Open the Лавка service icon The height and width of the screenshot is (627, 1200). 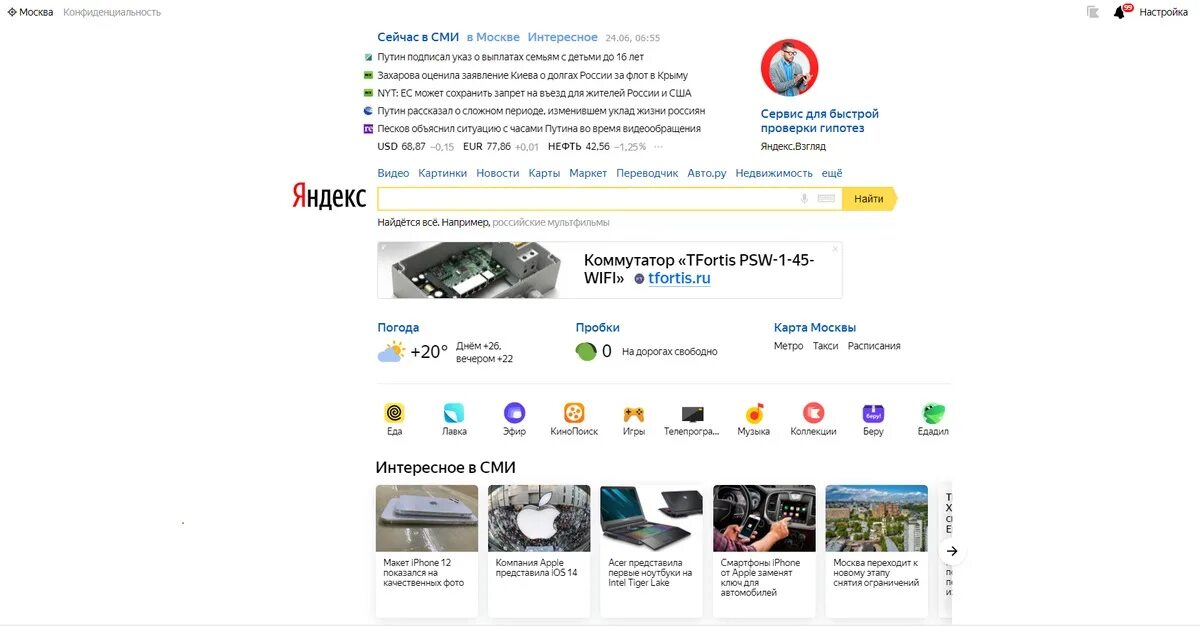454,413
